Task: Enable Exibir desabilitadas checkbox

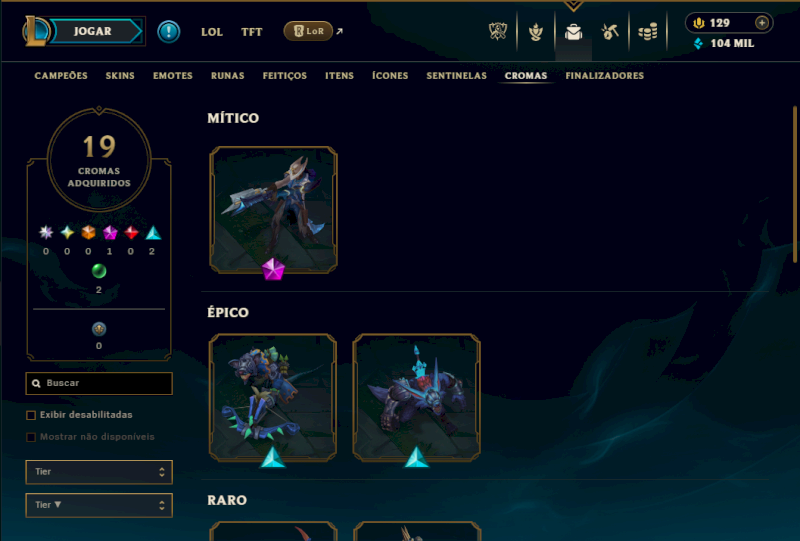Action: click(31, 415)
